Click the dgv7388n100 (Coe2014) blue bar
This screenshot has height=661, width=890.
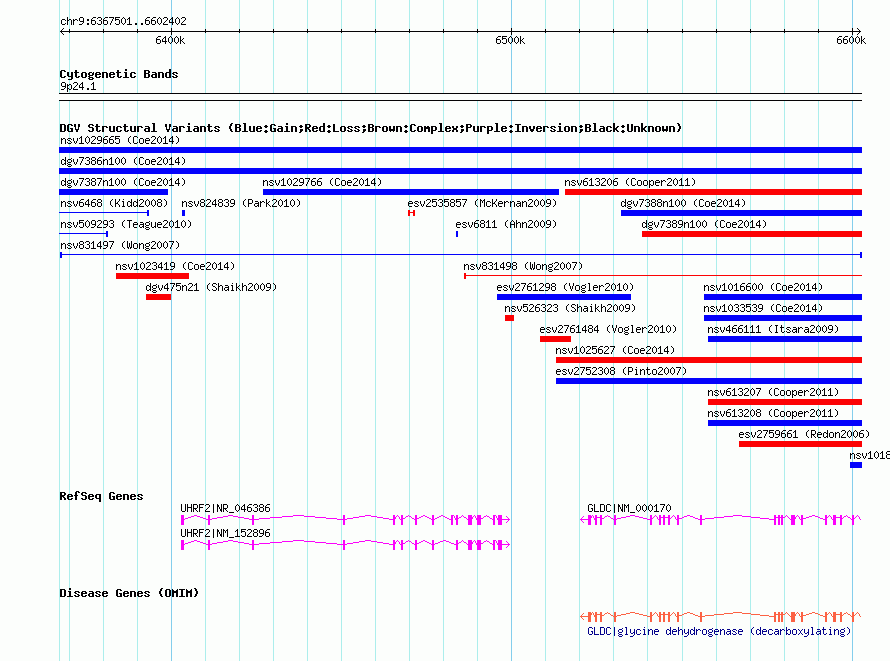(741, 213)
